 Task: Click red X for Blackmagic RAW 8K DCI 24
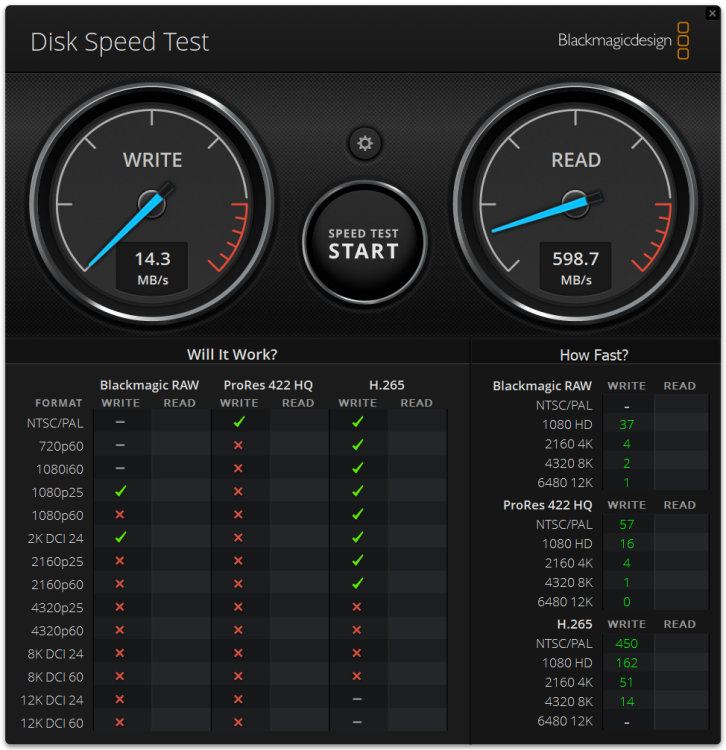pos(120,653)
